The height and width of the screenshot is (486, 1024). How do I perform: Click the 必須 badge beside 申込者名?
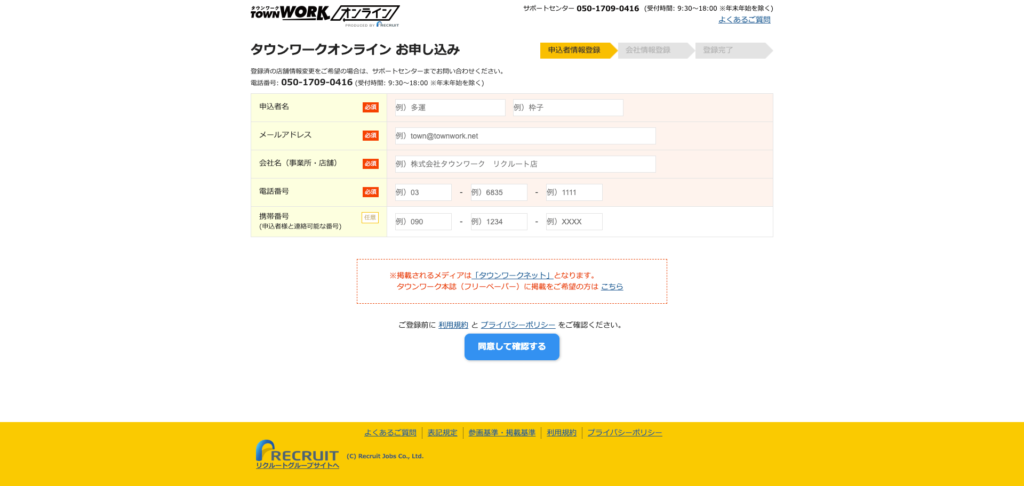(370, 107)
